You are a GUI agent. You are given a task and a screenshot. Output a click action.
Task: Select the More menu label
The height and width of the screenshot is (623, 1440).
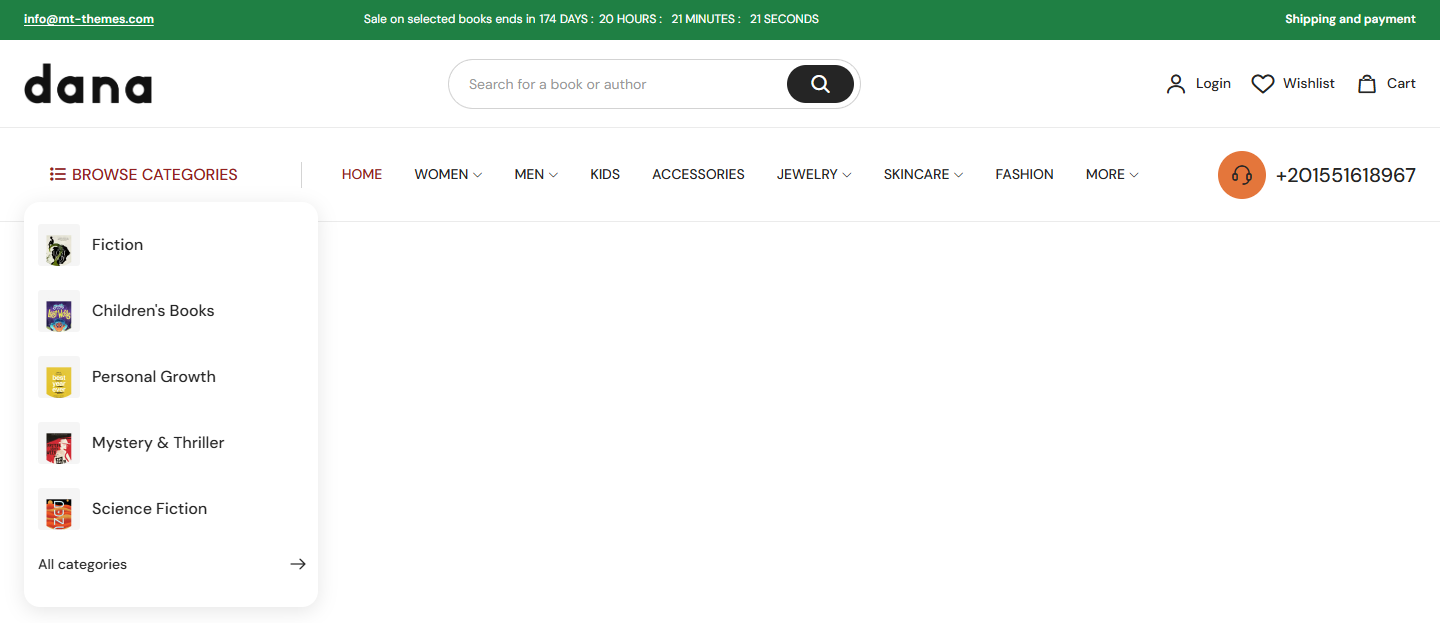coord(1105,174)
